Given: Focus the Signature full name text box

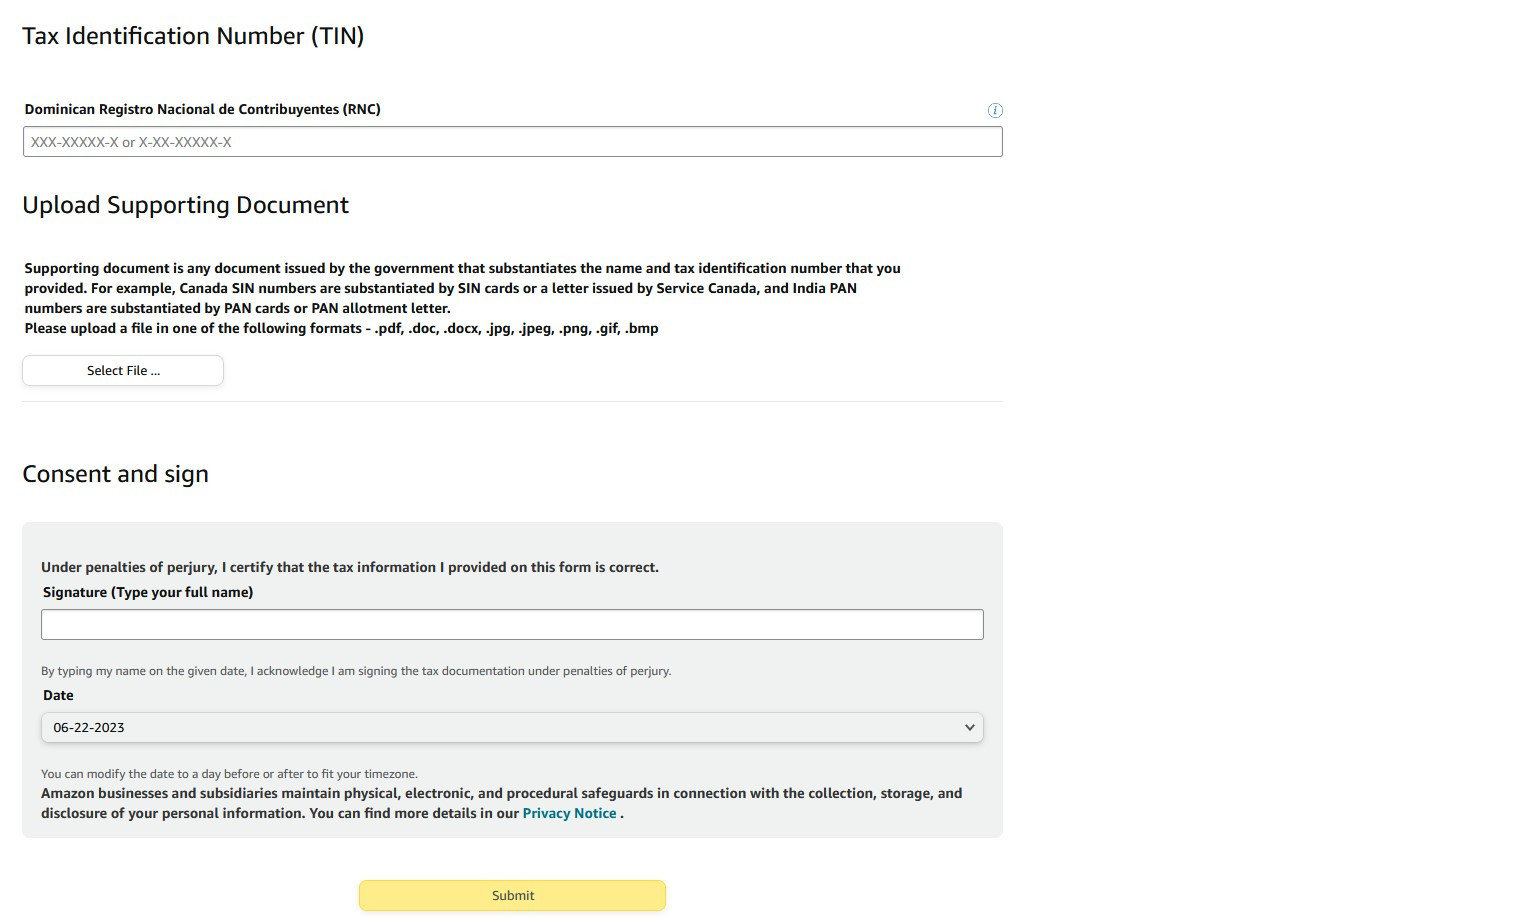Looking at the screenshot, I should point(512,625).
